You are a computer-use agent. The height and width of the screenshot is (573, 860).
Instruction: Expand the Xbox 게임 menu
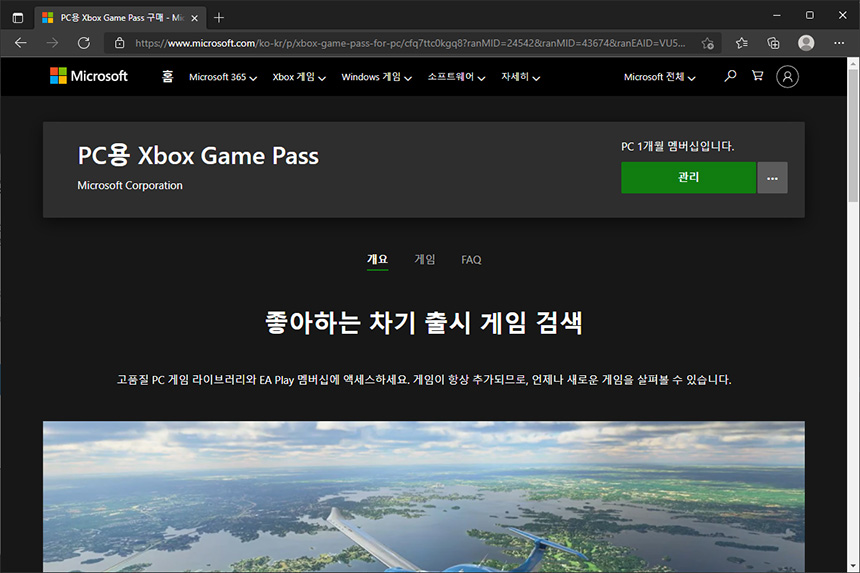tap(299, 77)
